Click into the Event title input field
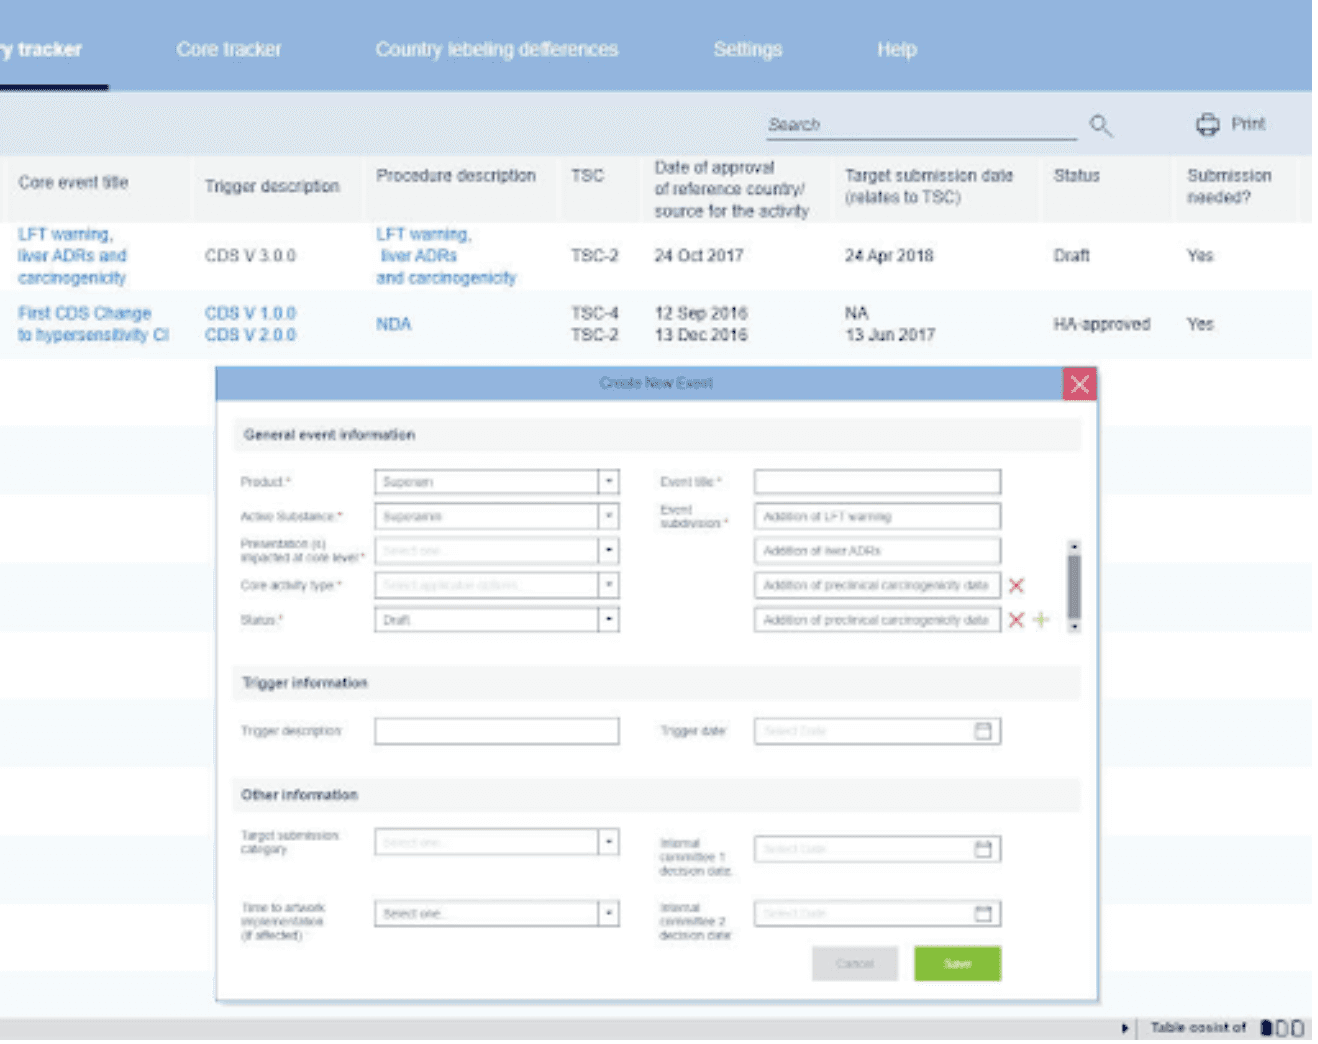This screenshot has width=1318, height=1044. [x=877, y=482]
